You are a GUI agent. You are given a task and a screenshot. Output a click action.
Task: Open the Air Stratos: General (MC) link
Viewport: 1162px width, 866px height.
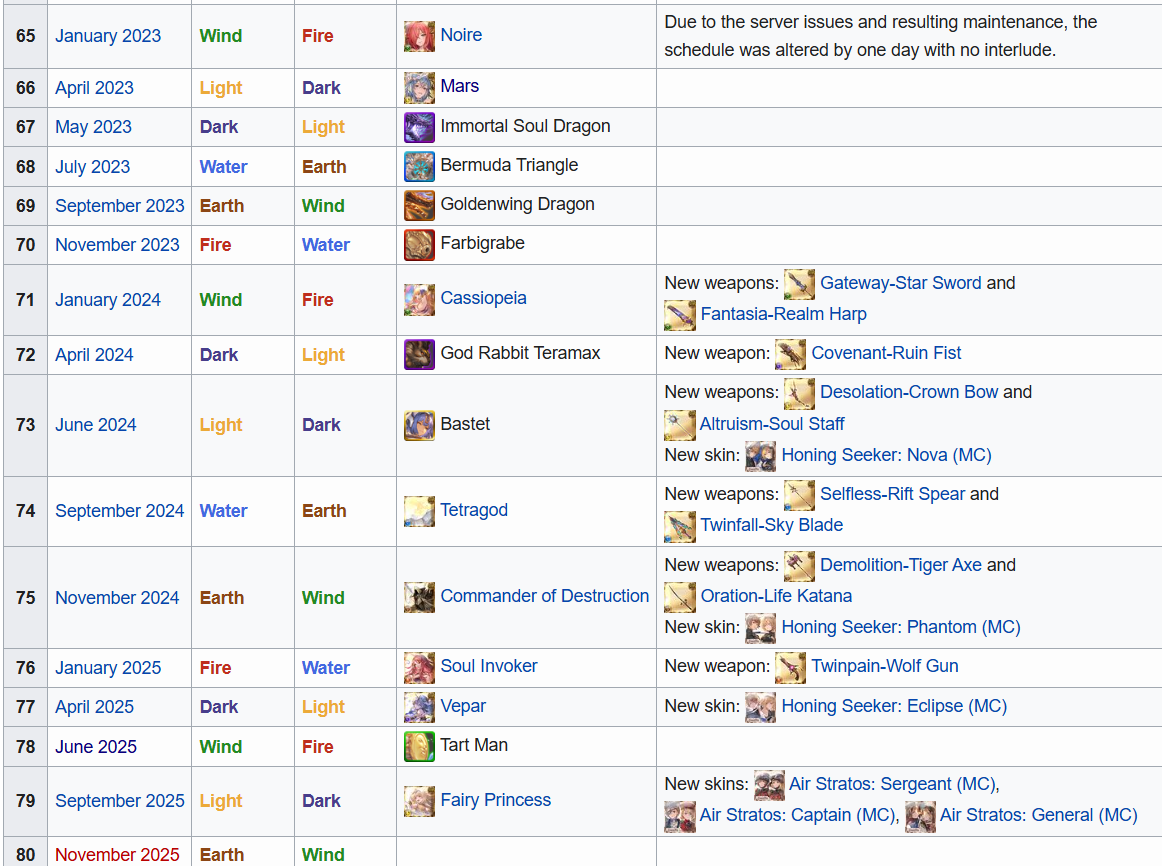pyautogui.click(x=1038, y=815)
